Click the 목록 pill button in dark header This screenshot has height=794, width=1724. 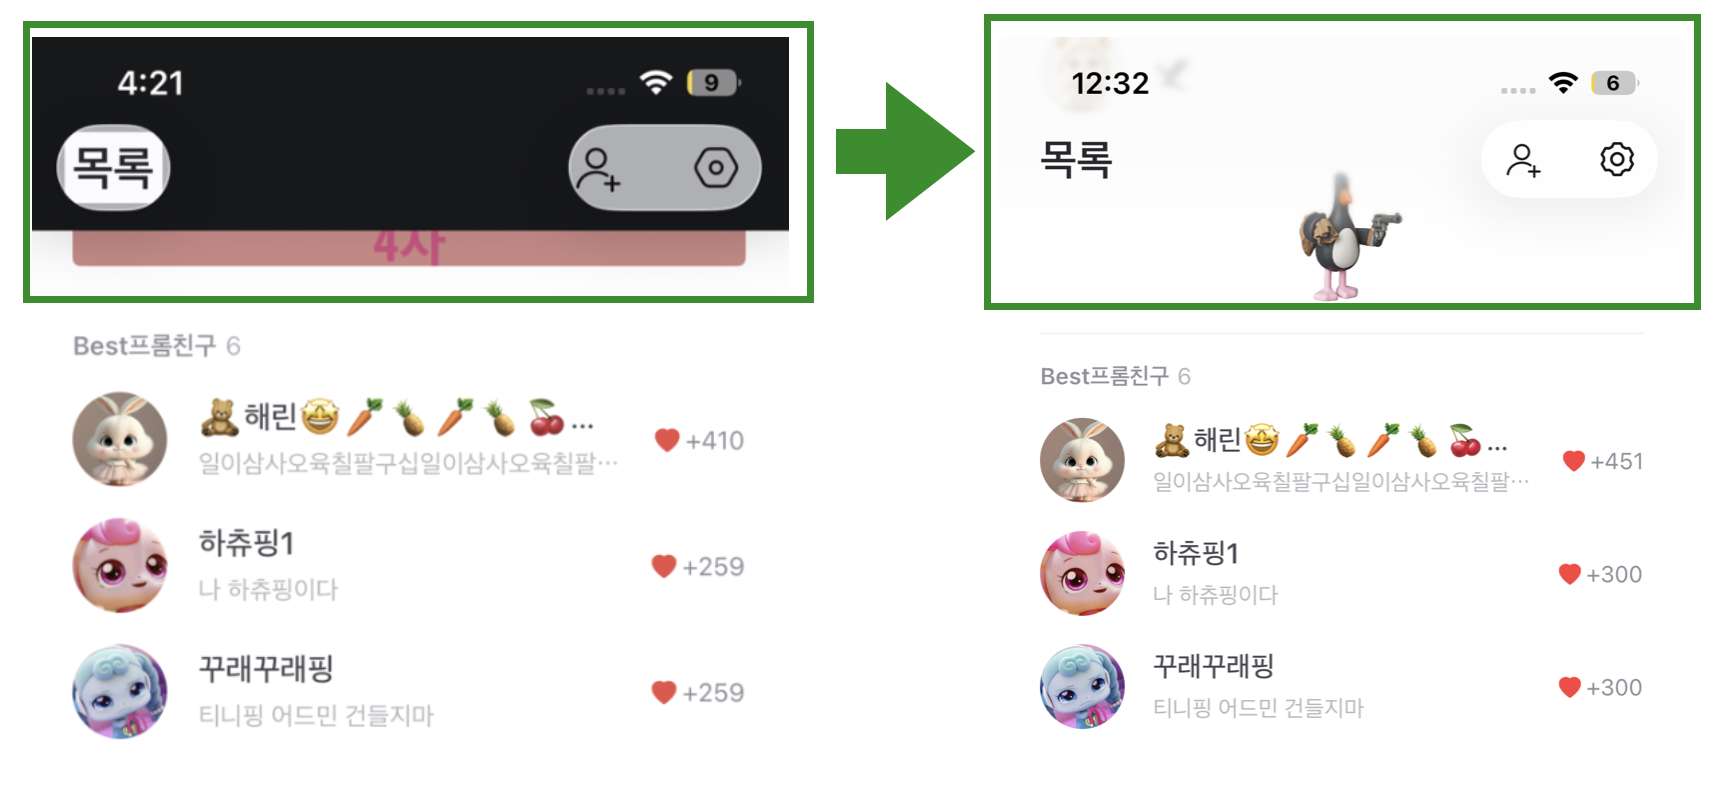coord(113,168)
